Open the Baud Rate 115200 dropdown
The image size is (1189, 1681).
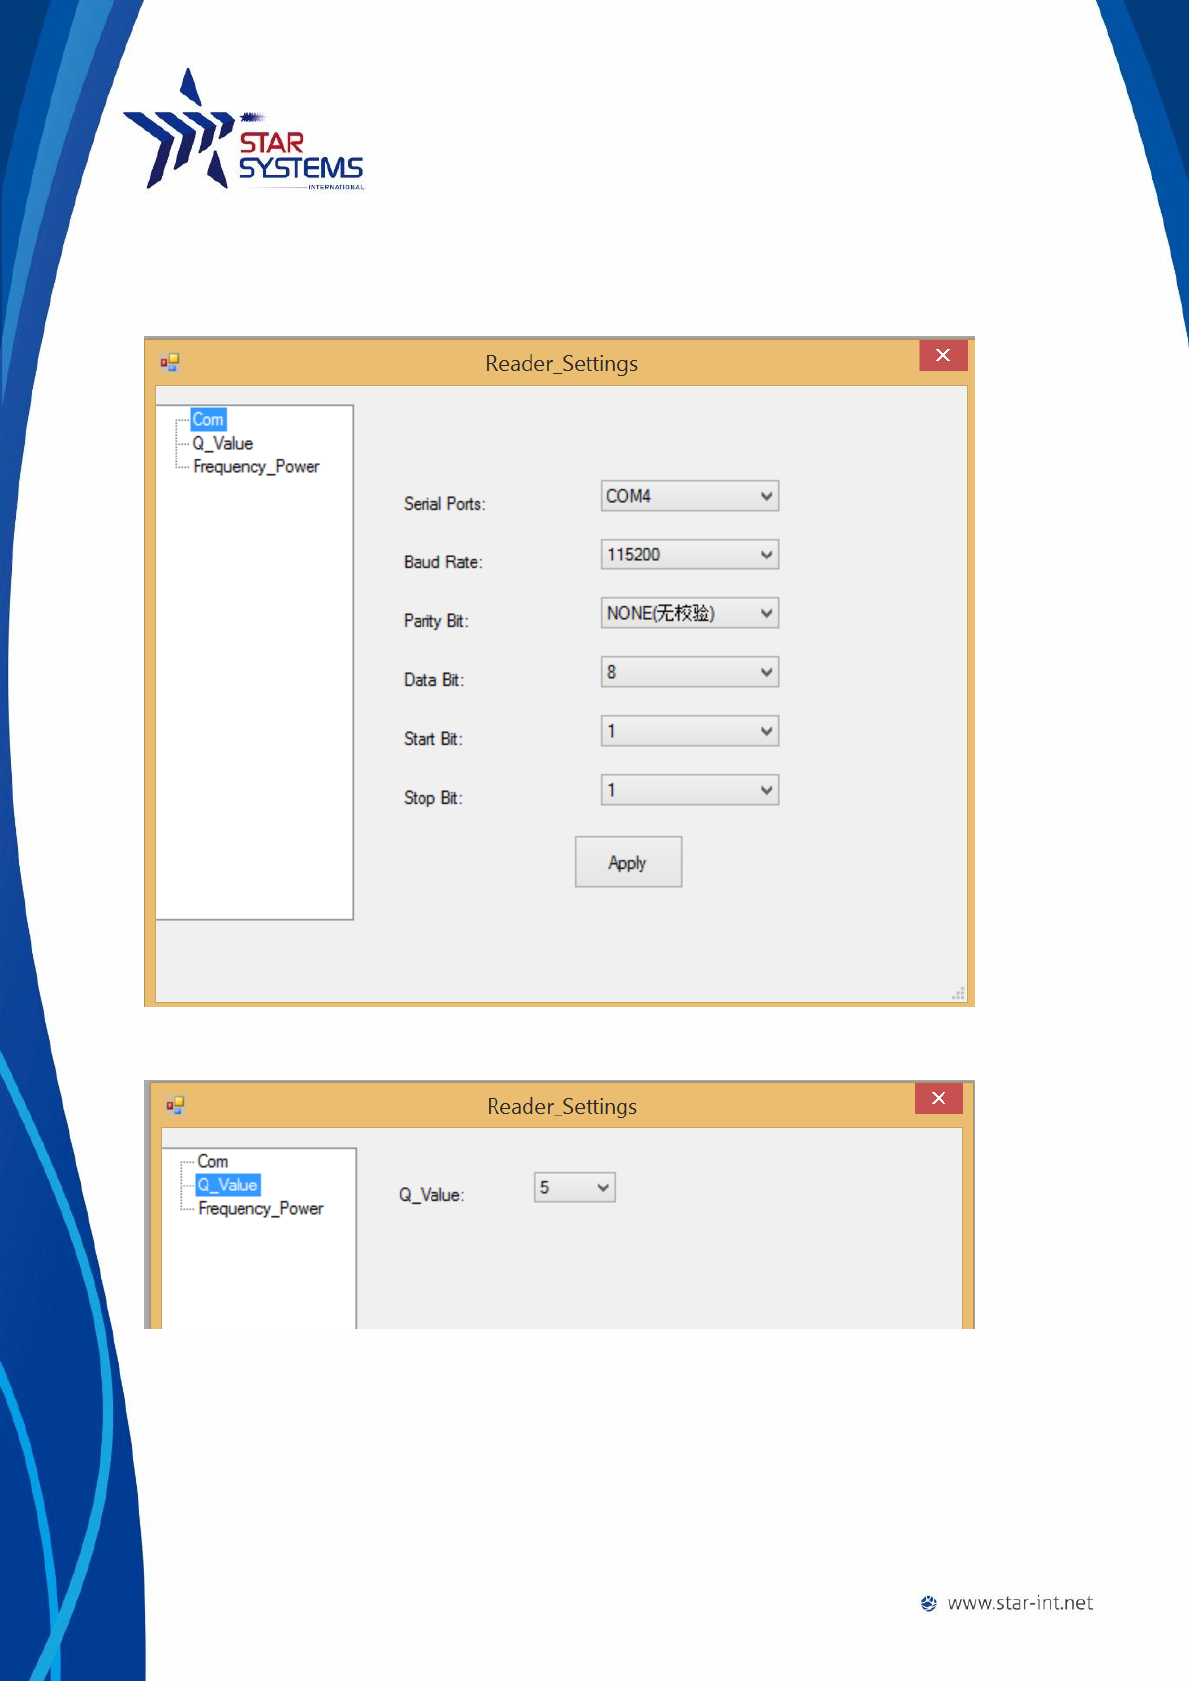[689, 554]
